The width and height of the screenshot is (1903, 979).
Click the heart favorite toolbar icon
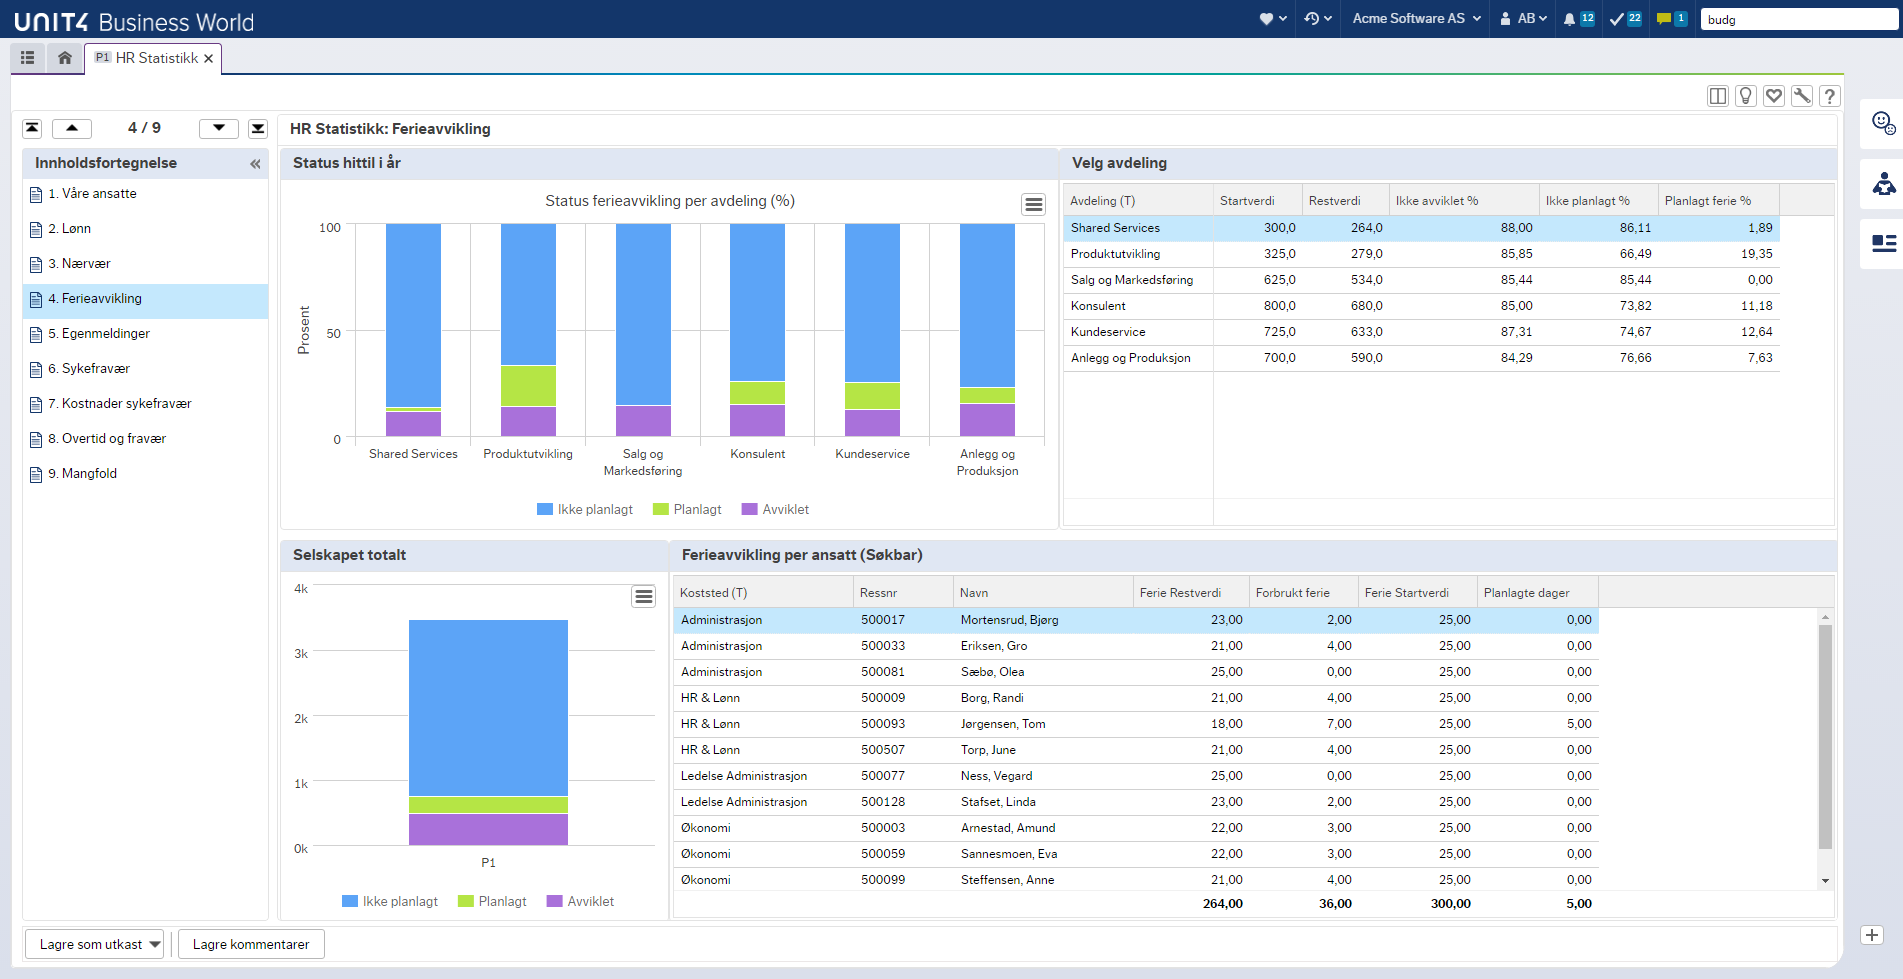point(1773,96)
